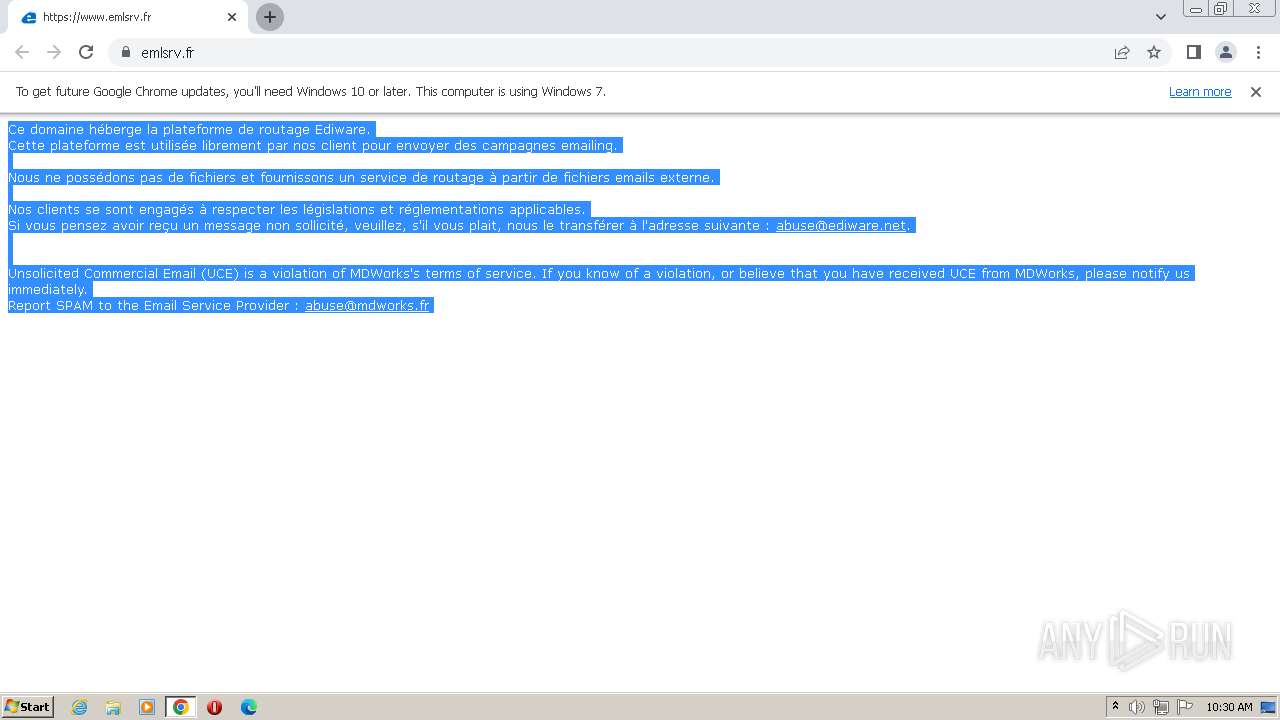1280x720 pixels.
Task: Dismiss the Chrome update infobar
Action: pyautogui.click(x=1256, y=91)
